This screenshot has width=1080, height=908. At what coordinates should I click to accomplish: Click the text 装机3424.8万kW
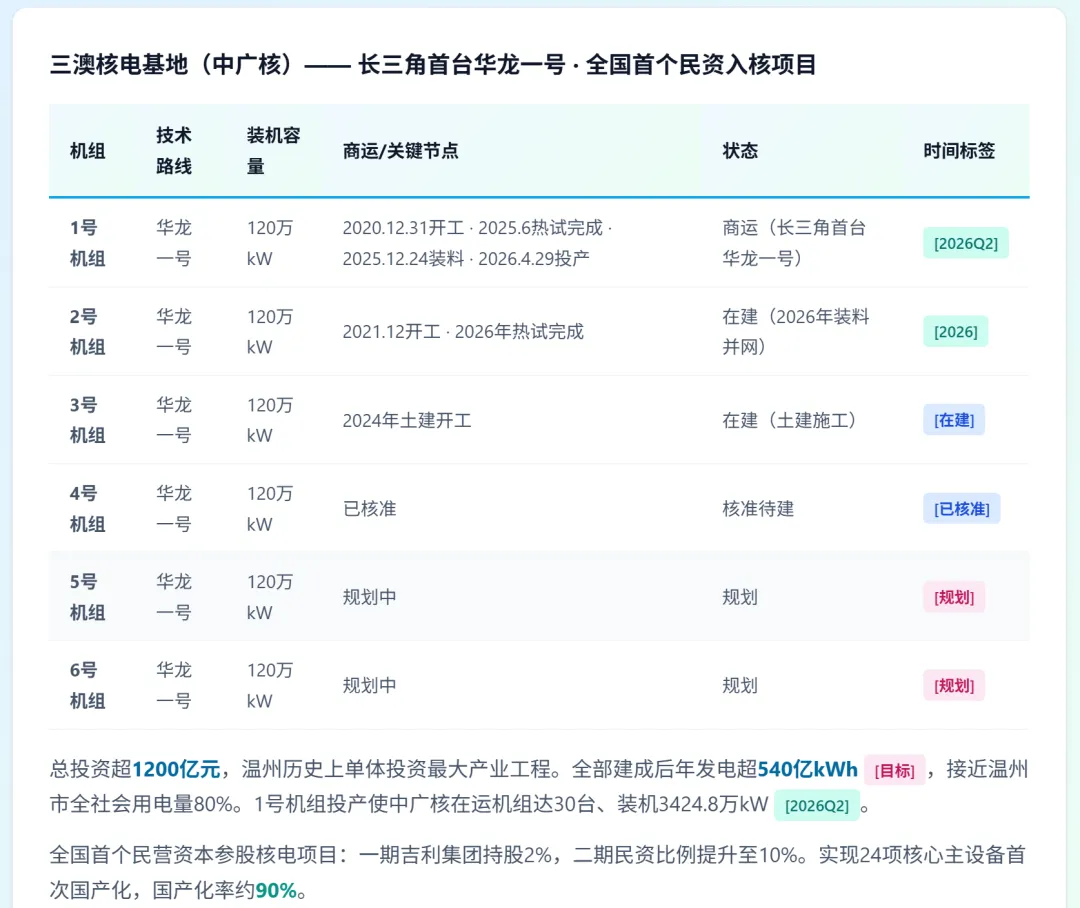click(x=692, y=804)
